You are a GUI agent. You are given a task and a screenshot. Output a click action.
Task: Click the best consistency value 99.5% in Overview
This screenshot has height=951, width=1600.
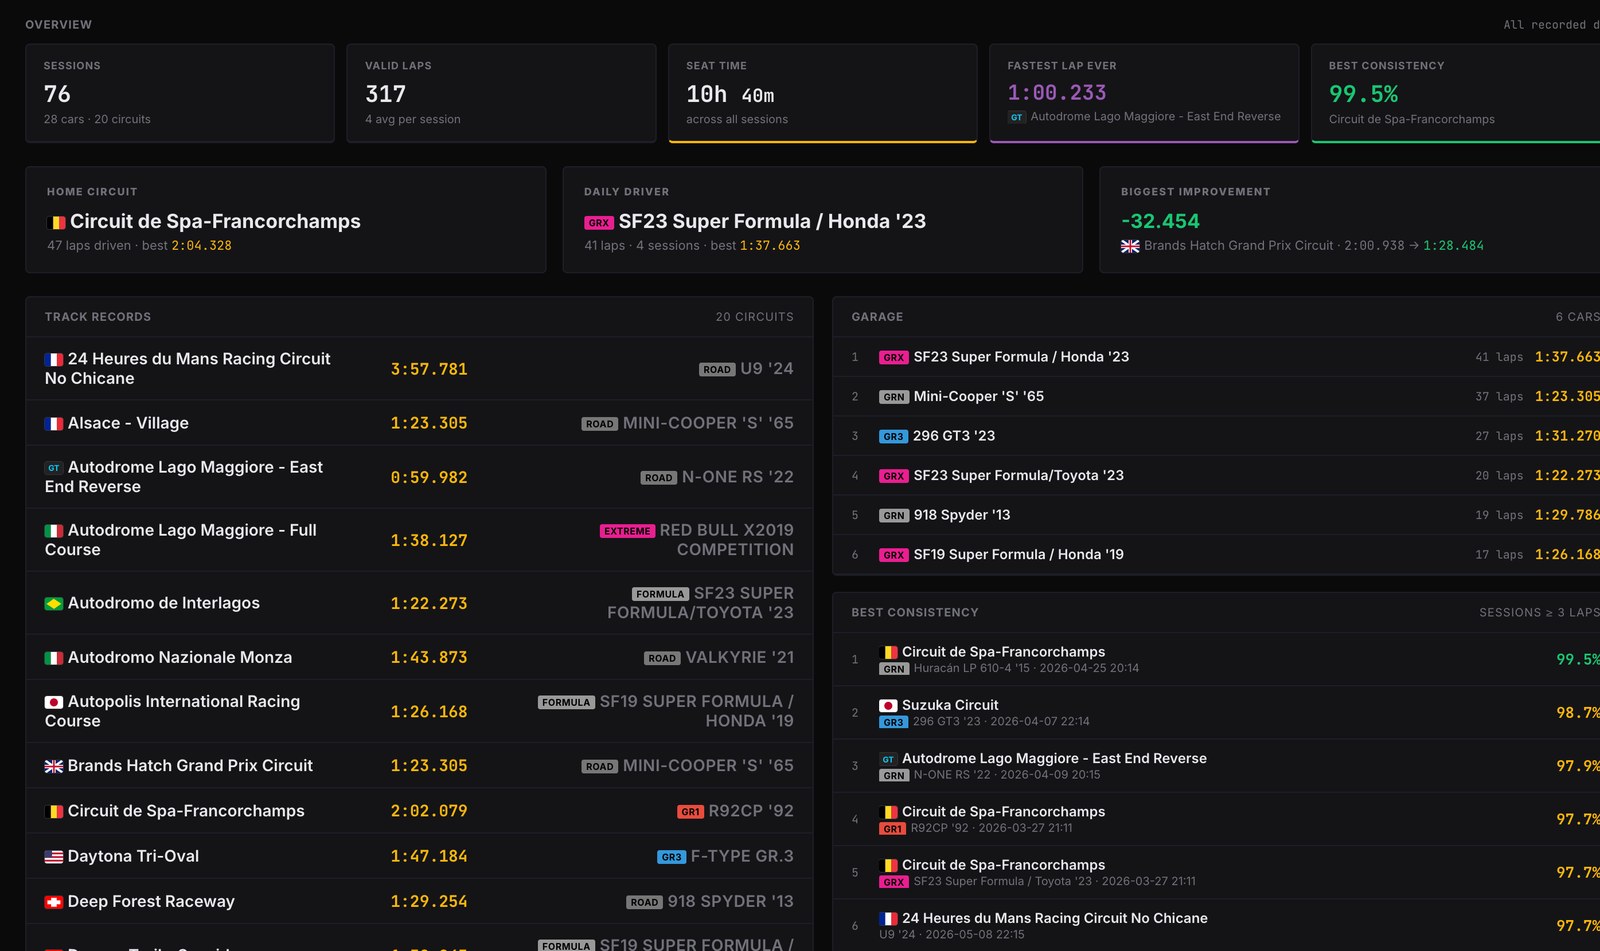pos(1363,94)
